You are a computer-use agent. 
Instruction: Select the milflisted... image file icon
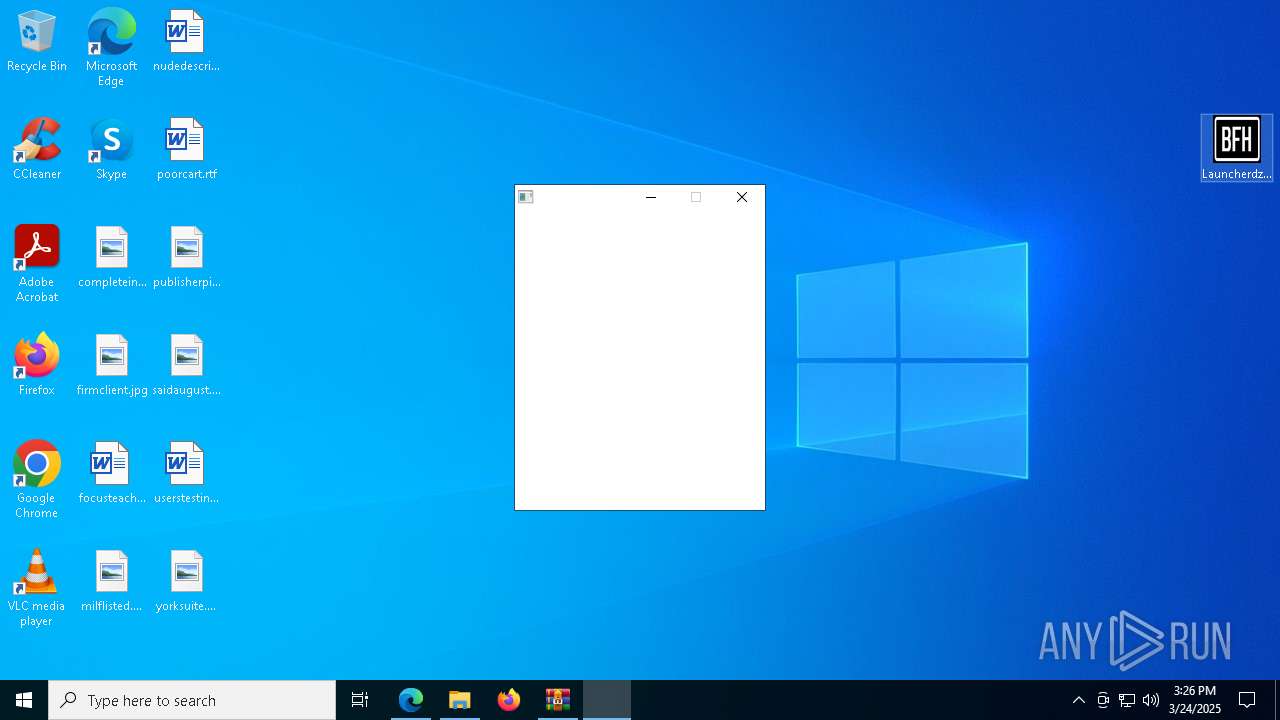(x=112, y=581)
